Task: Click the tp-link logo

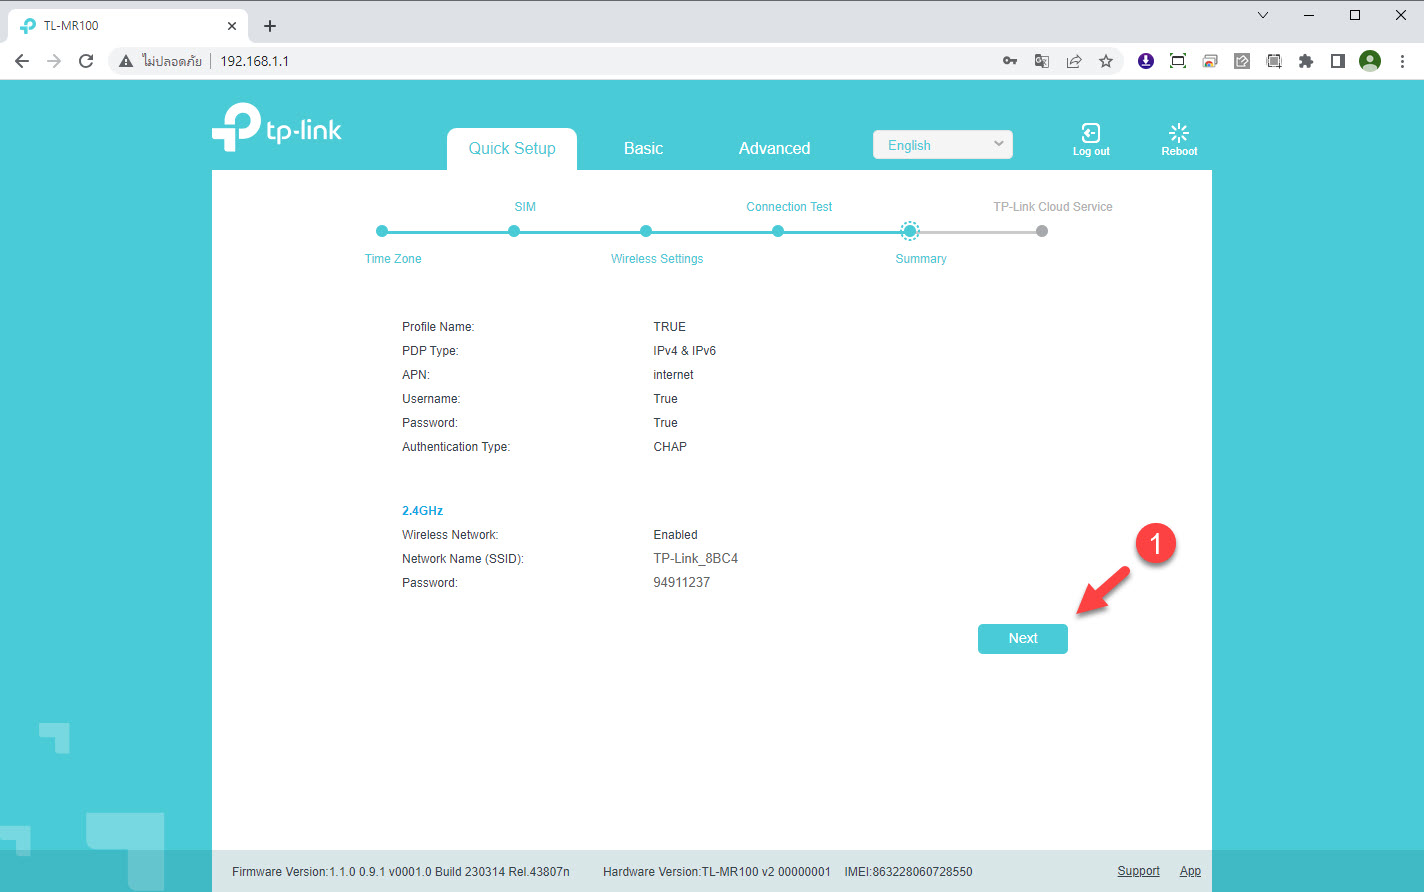Action: [x=277, y=127]
